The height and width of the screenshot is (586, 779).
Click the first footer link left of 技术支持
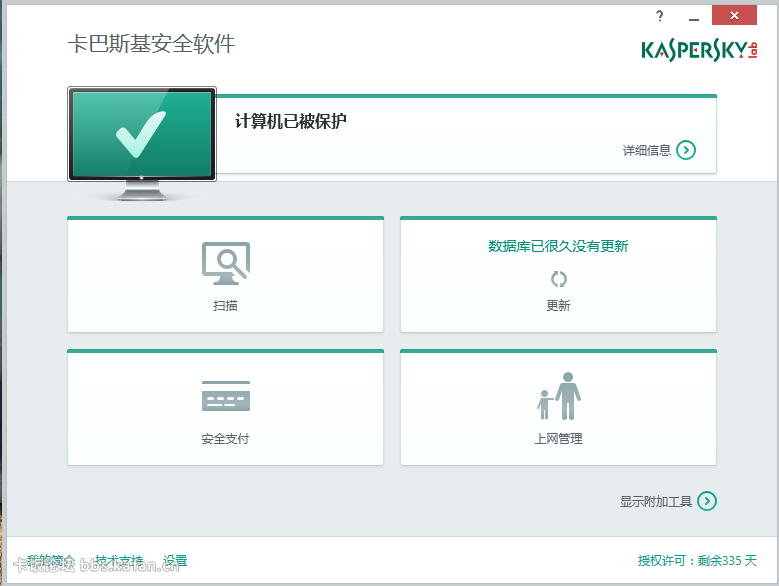click(51, 561)
